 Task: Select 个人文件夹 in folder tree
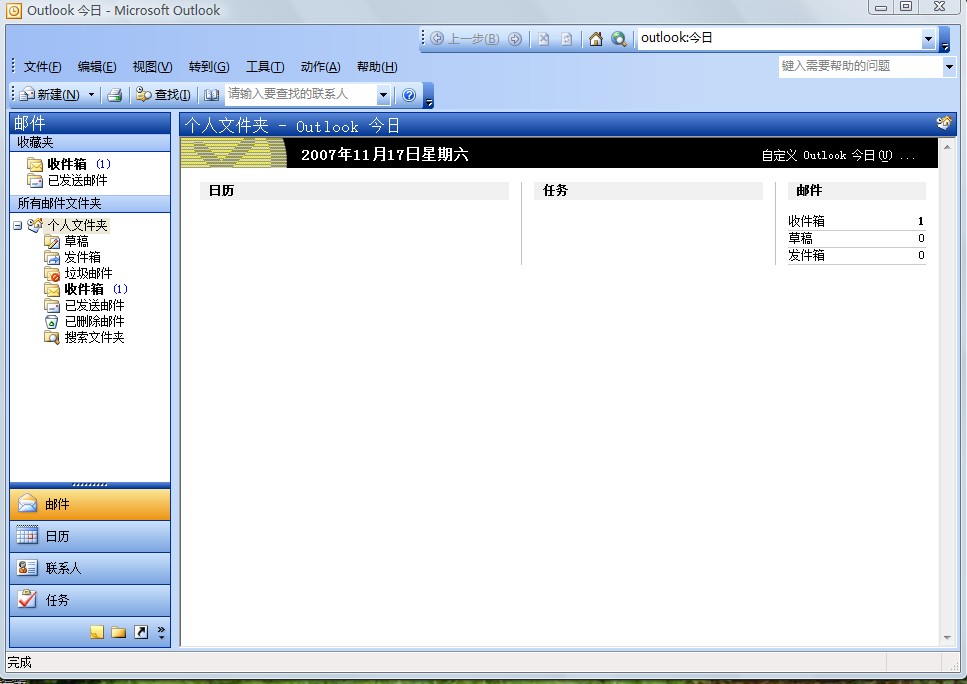[x=77, y=225]
